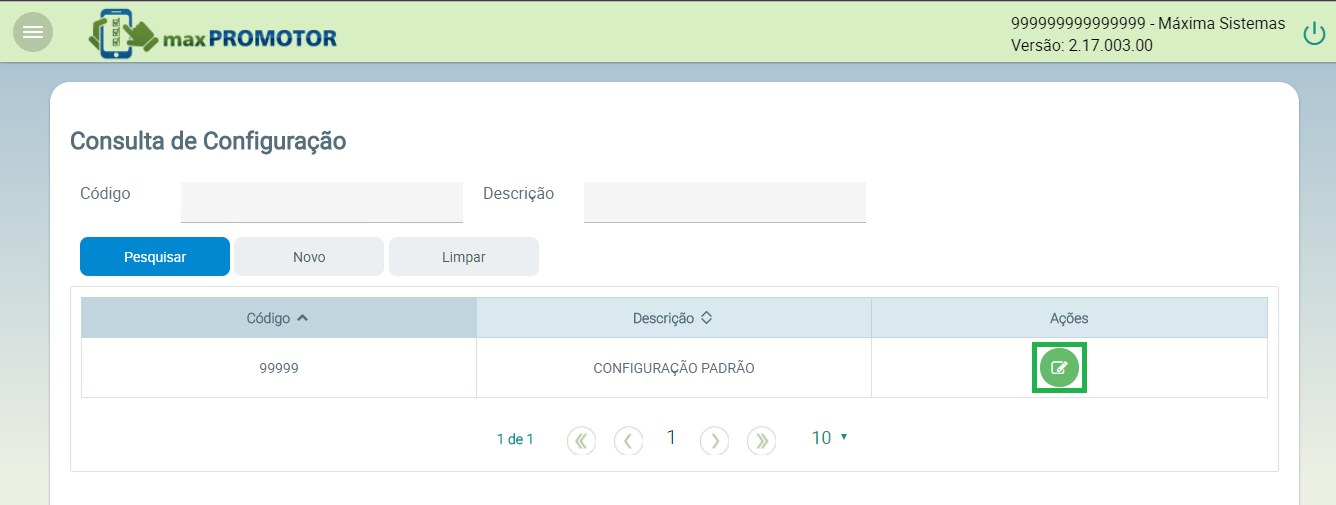
Task: Focus the Código input field
Action: [322, 202]
